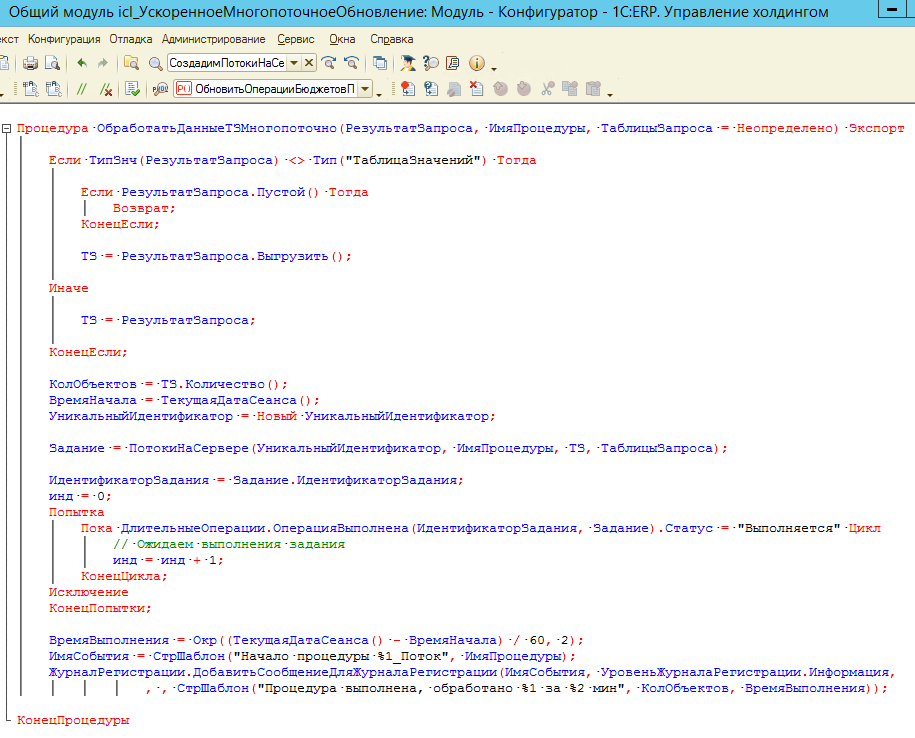Click the procedure box showing ОбновитьОперацииБюджетовП

266,89
